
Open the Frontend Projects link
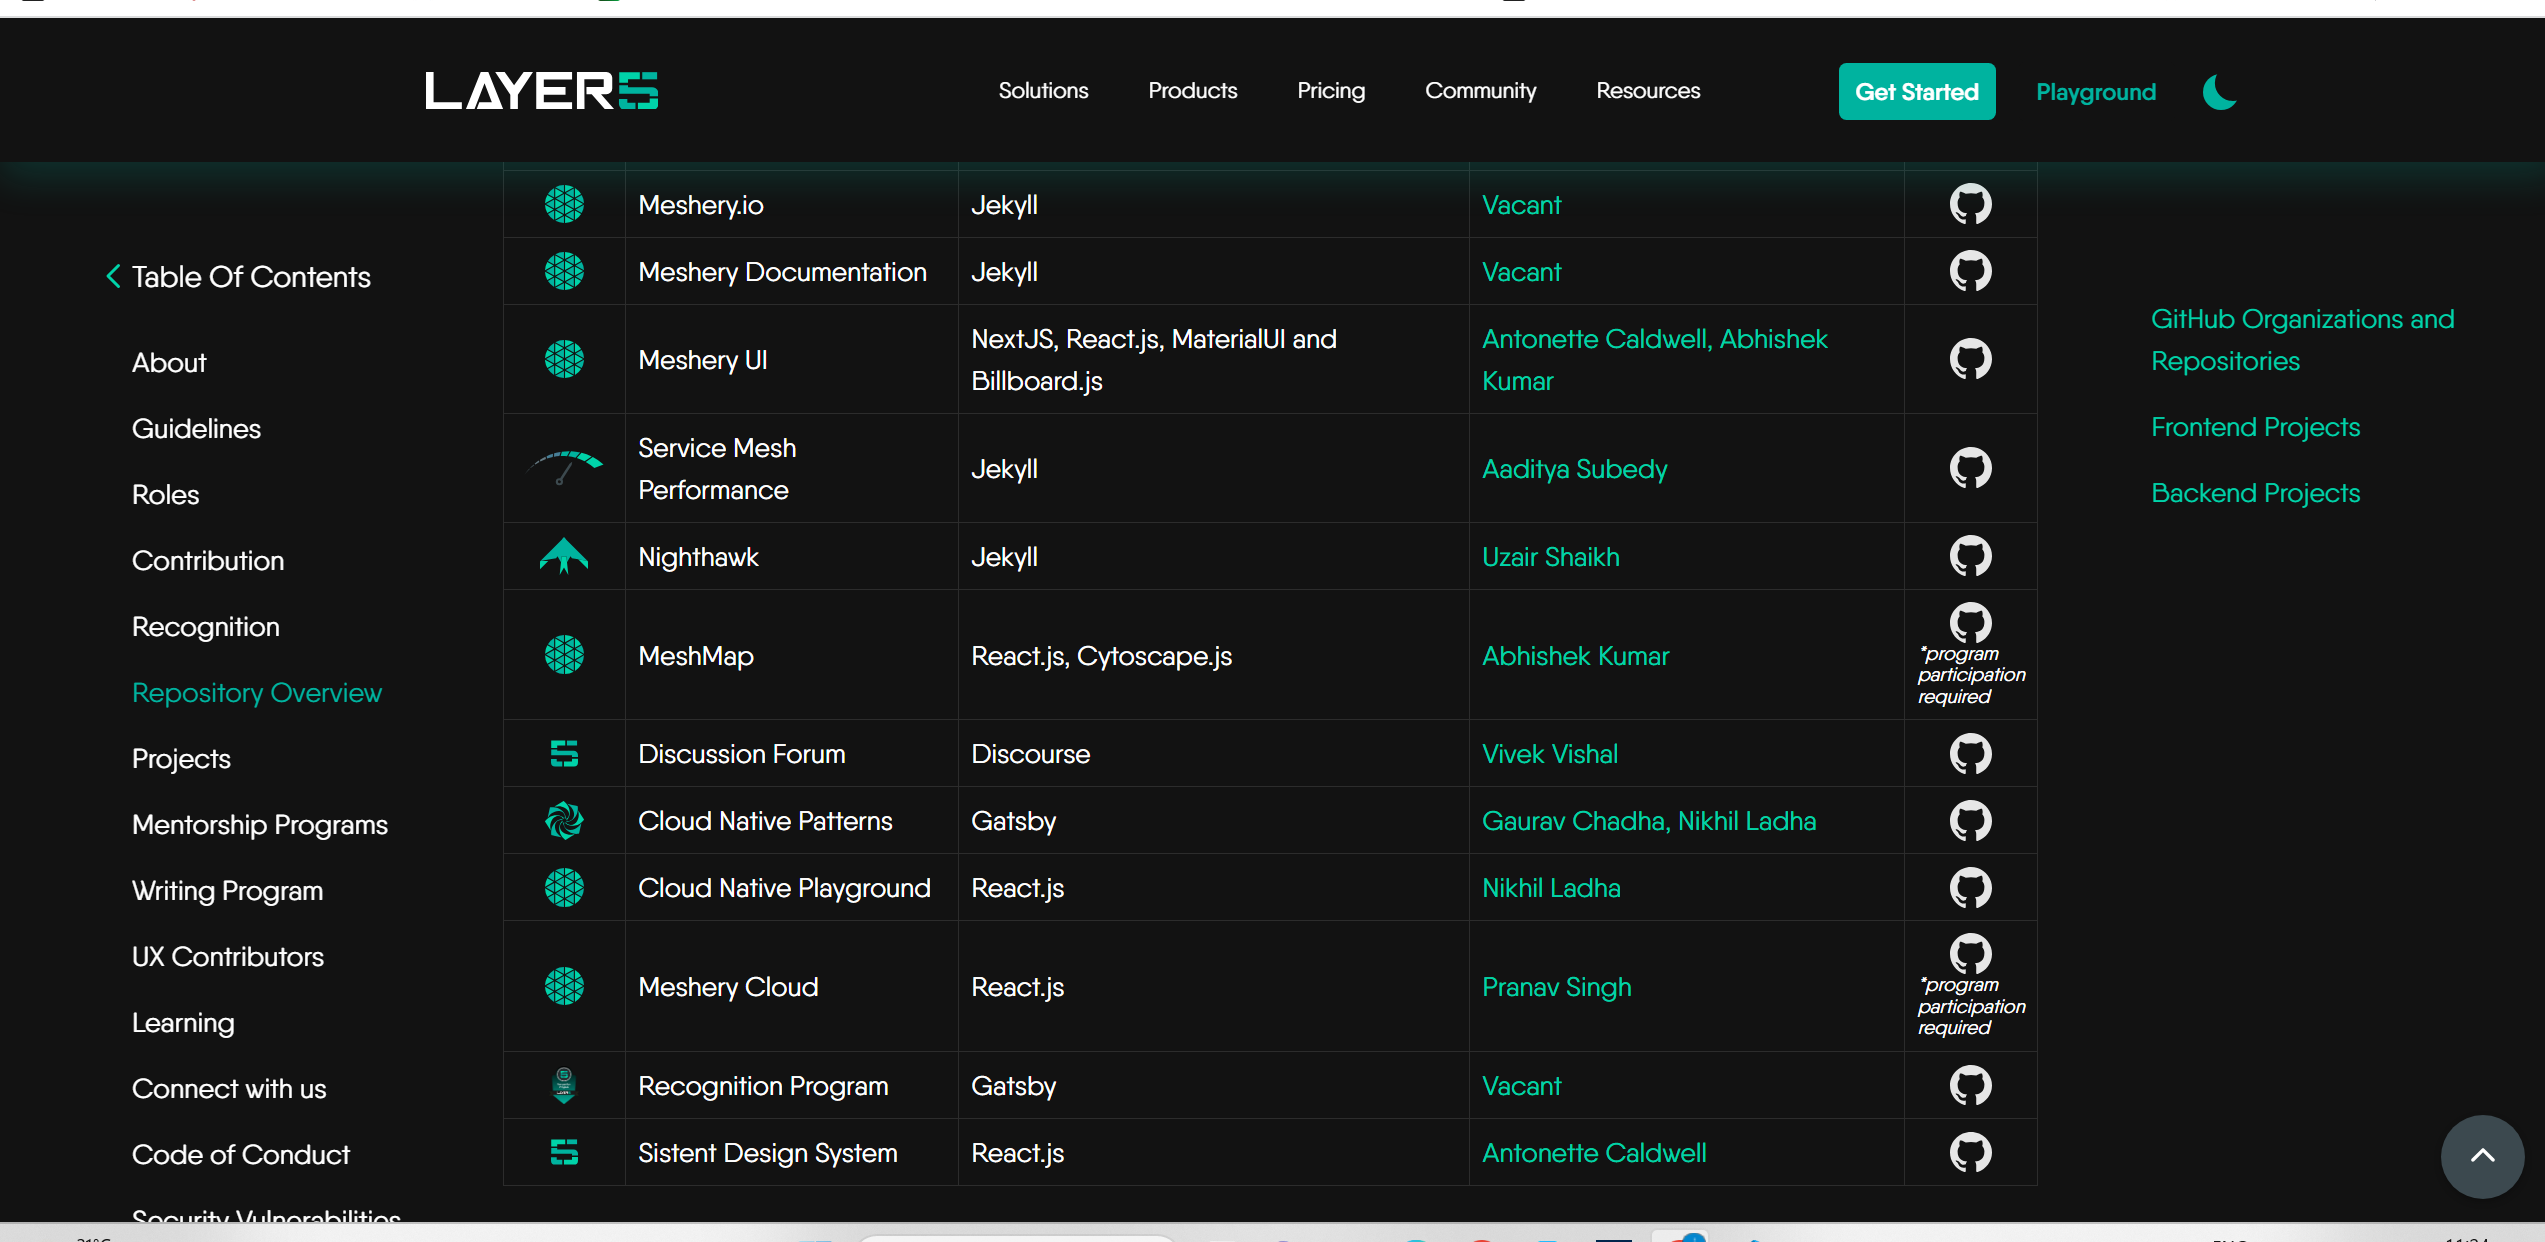tap(2255, 426)
